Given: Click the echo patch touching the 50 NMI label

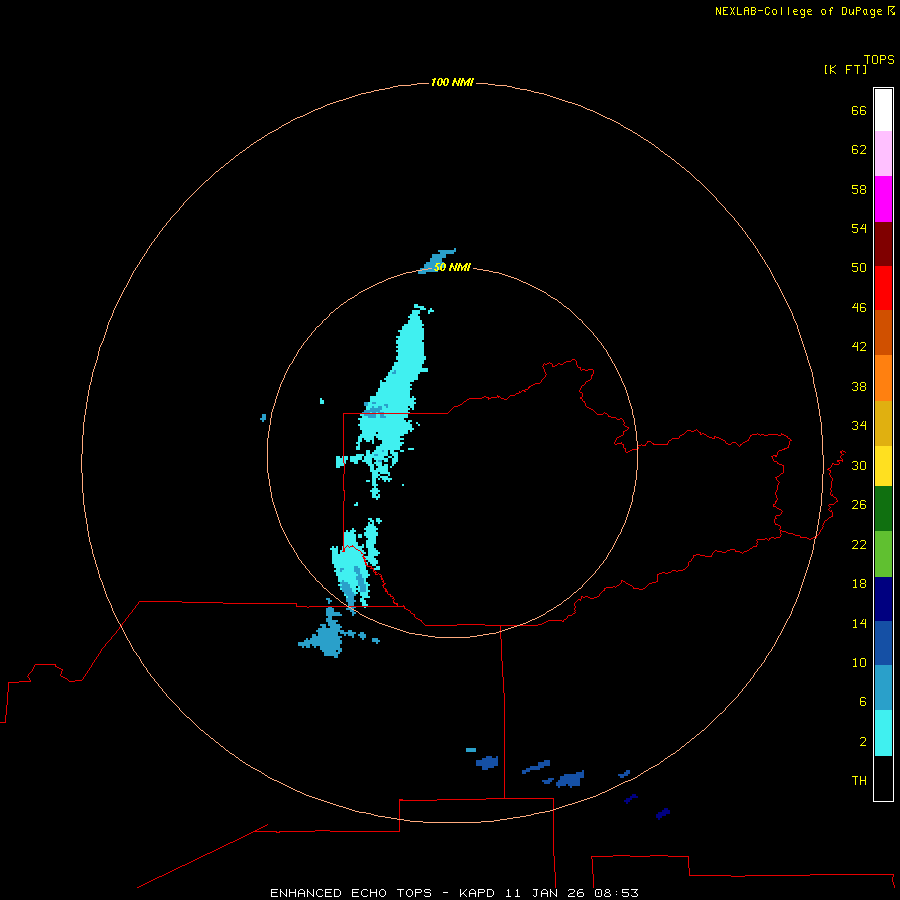Looking at the screenshot, I should click(436, 261).
